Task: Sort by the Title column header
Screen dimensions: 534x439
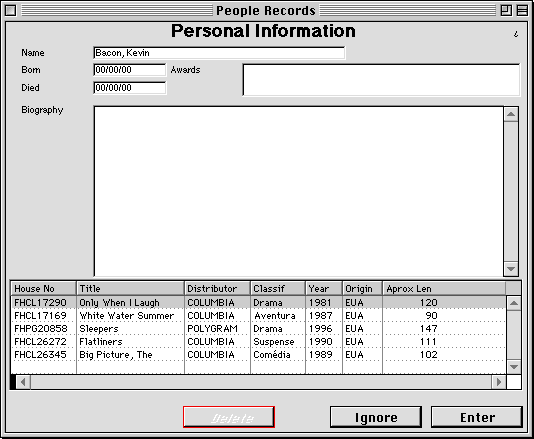Action: pyautogui.click(x=130, y=288)
